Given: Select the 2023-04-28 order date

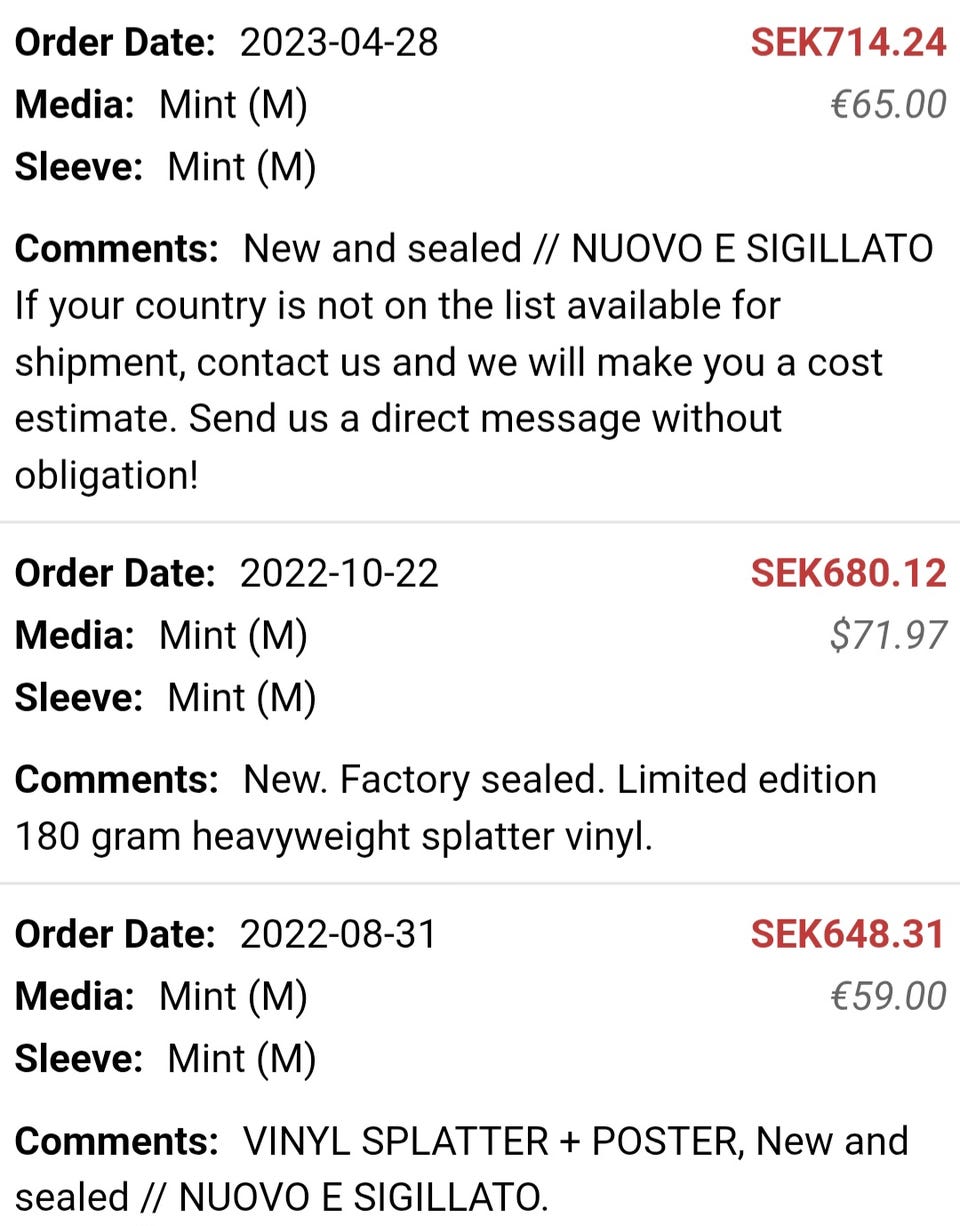Looking at the screenshot, I should coord(339,43).
